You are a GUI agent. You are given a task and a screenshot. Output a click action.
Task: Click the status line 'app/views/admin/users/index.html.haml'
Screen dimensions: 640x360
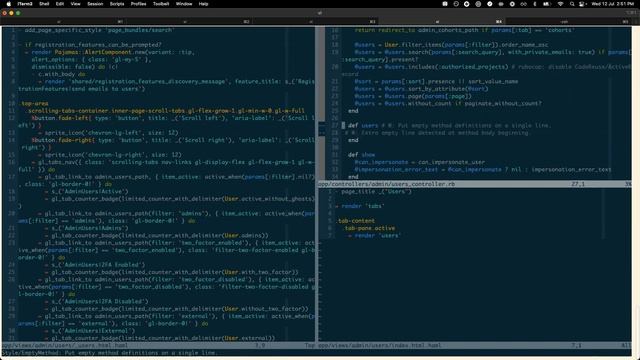coord(474,345)
